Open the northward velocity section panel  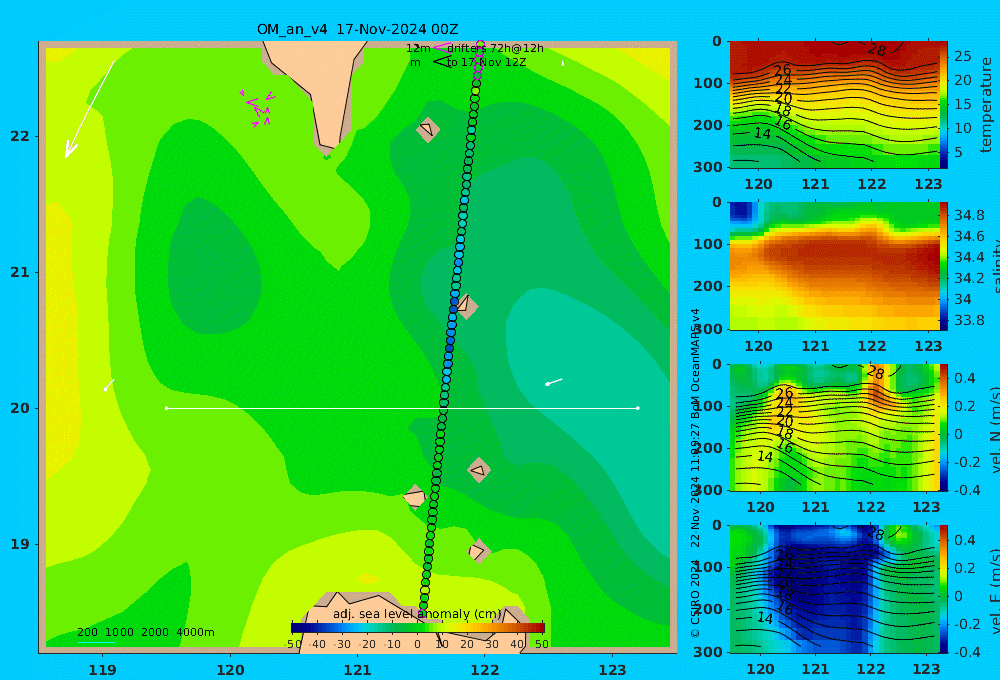pos(834,427)
